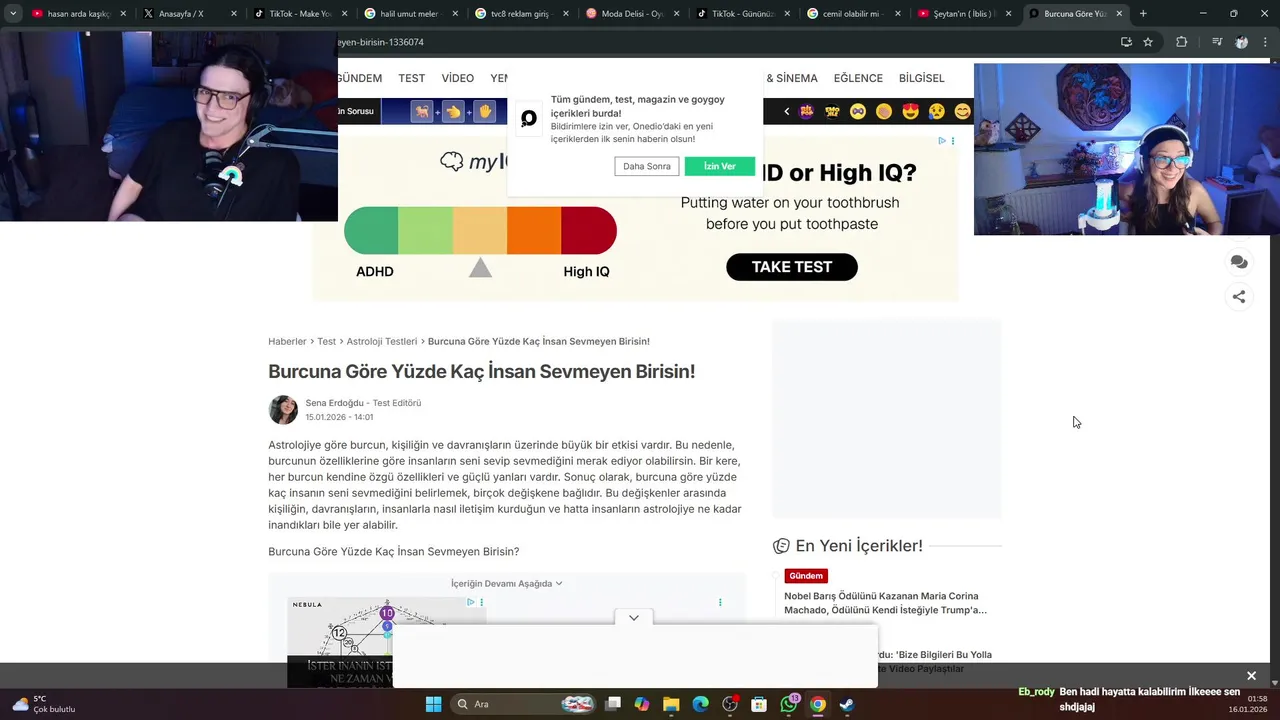
Task: Switch to the 'Şeytan'ın ( İblis )' tab
Action: click(x=964, y=14)
